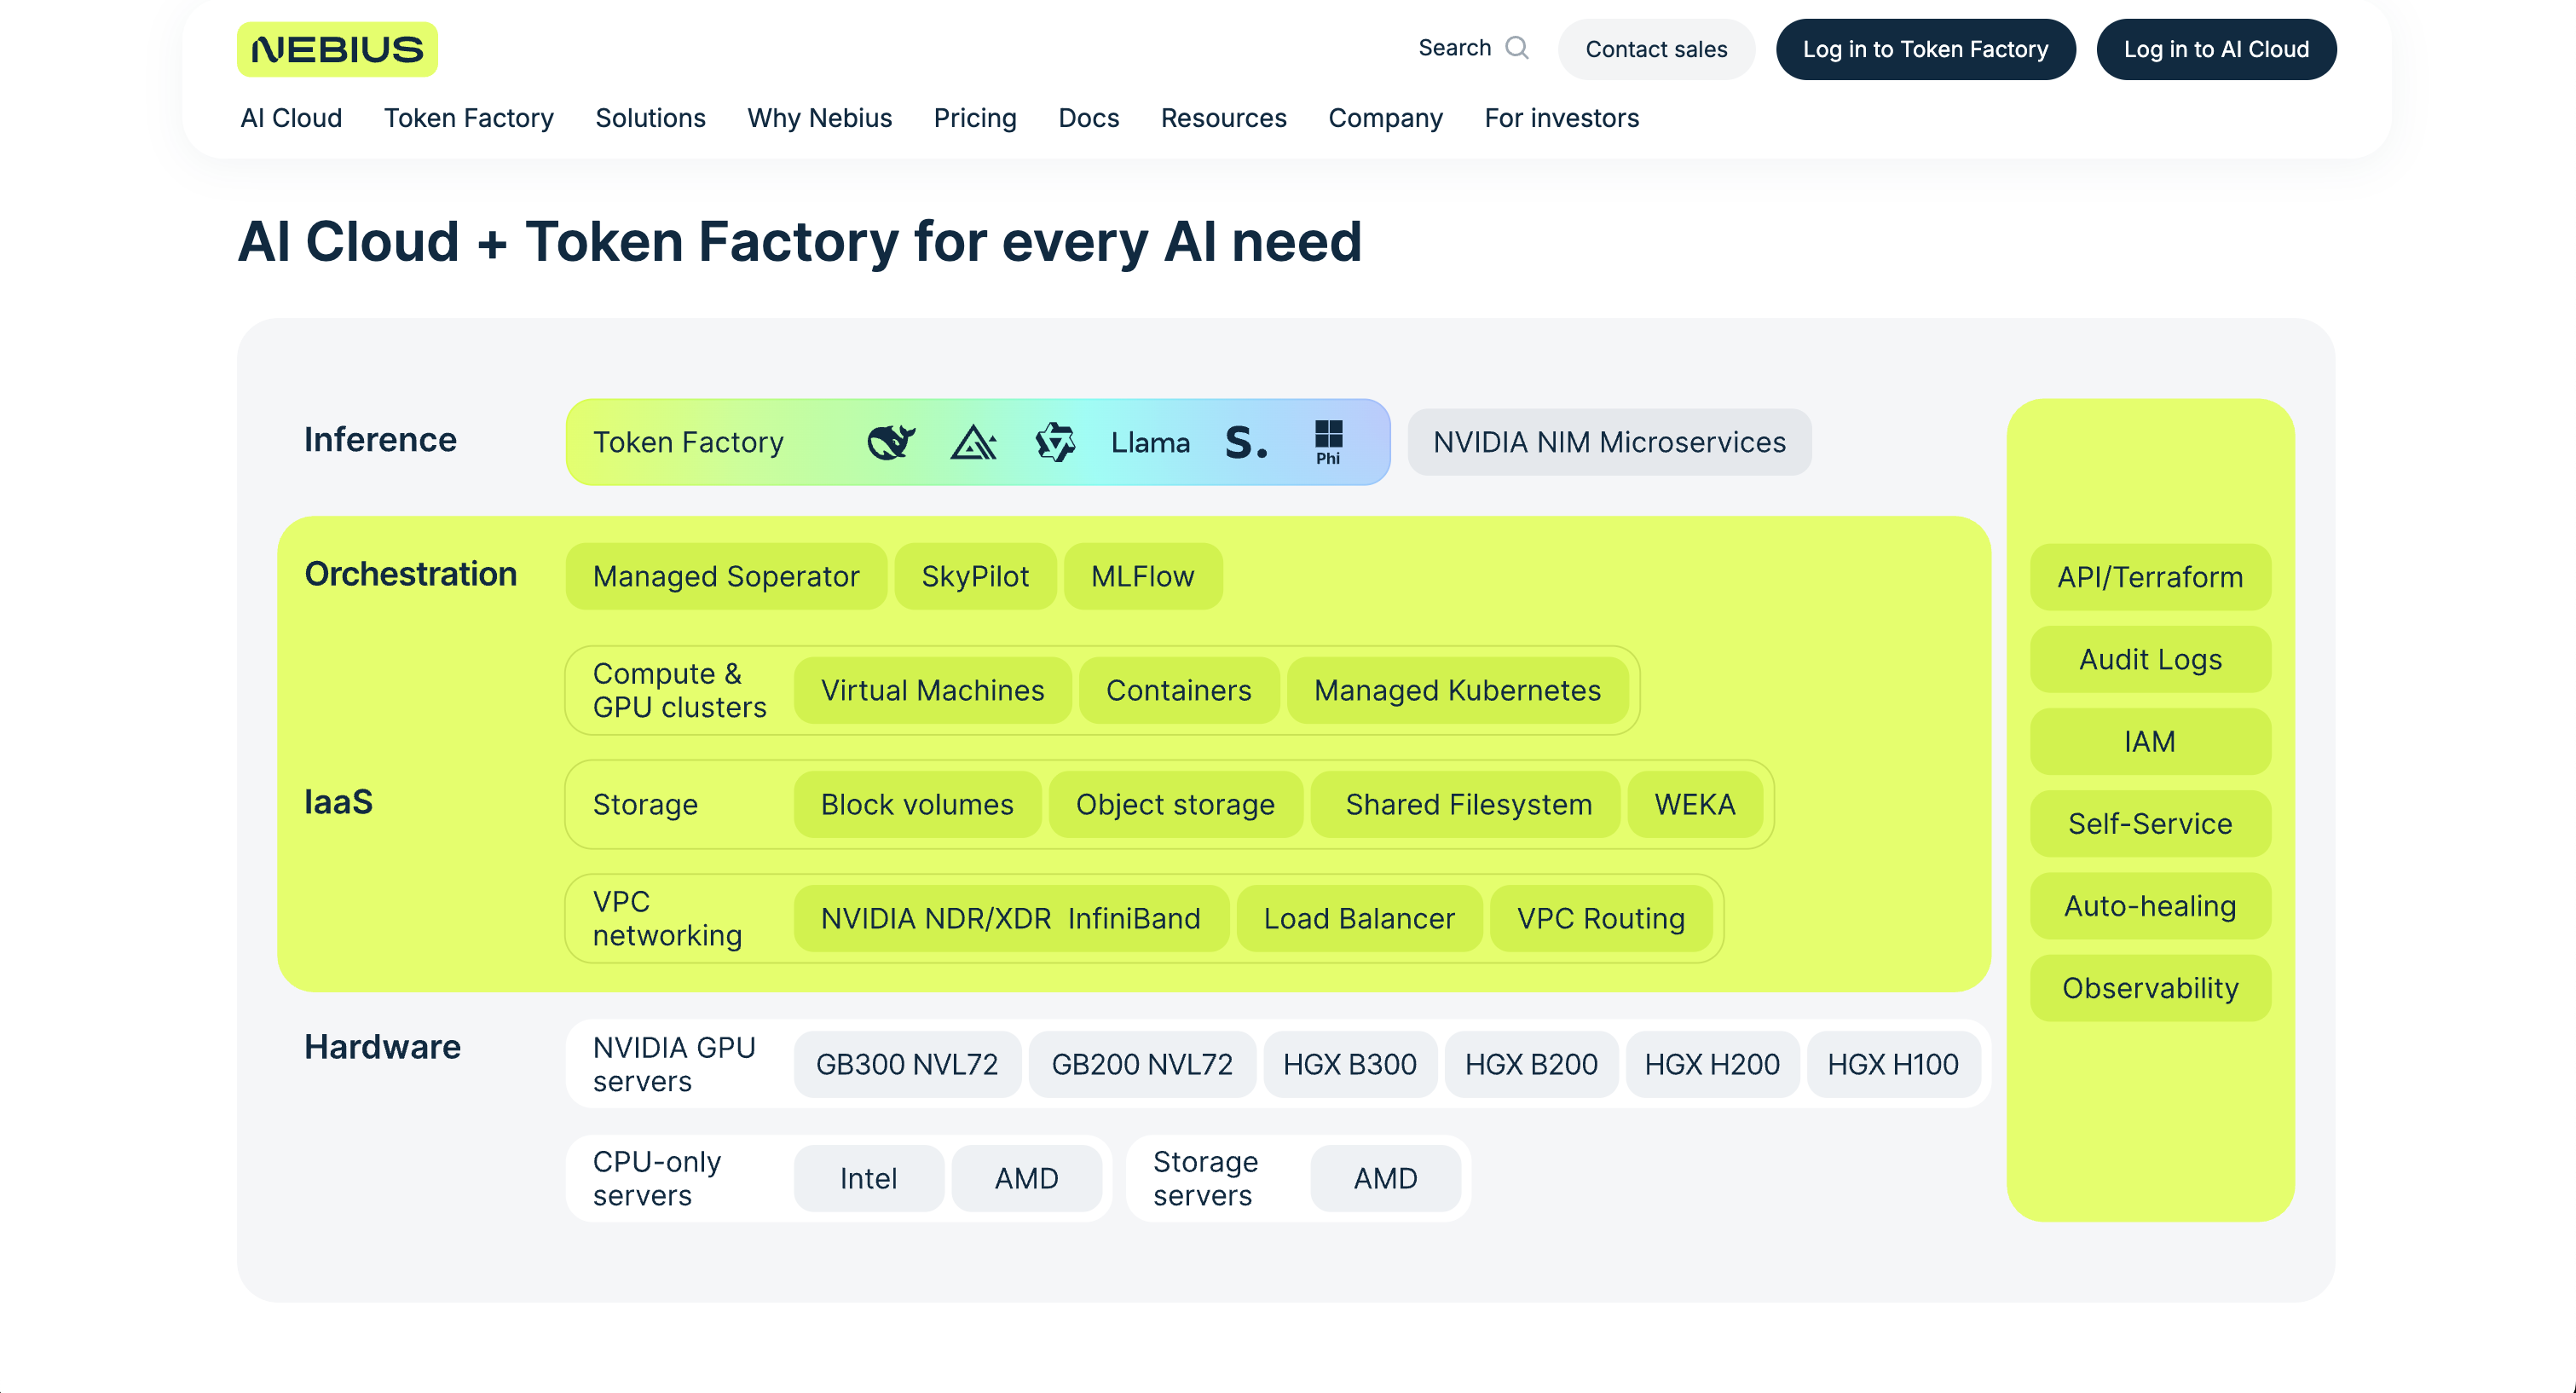The image size is (2576, 1393).
Task: Open the Managed Kubernetes chip
Action: (x=1457, y=690)
